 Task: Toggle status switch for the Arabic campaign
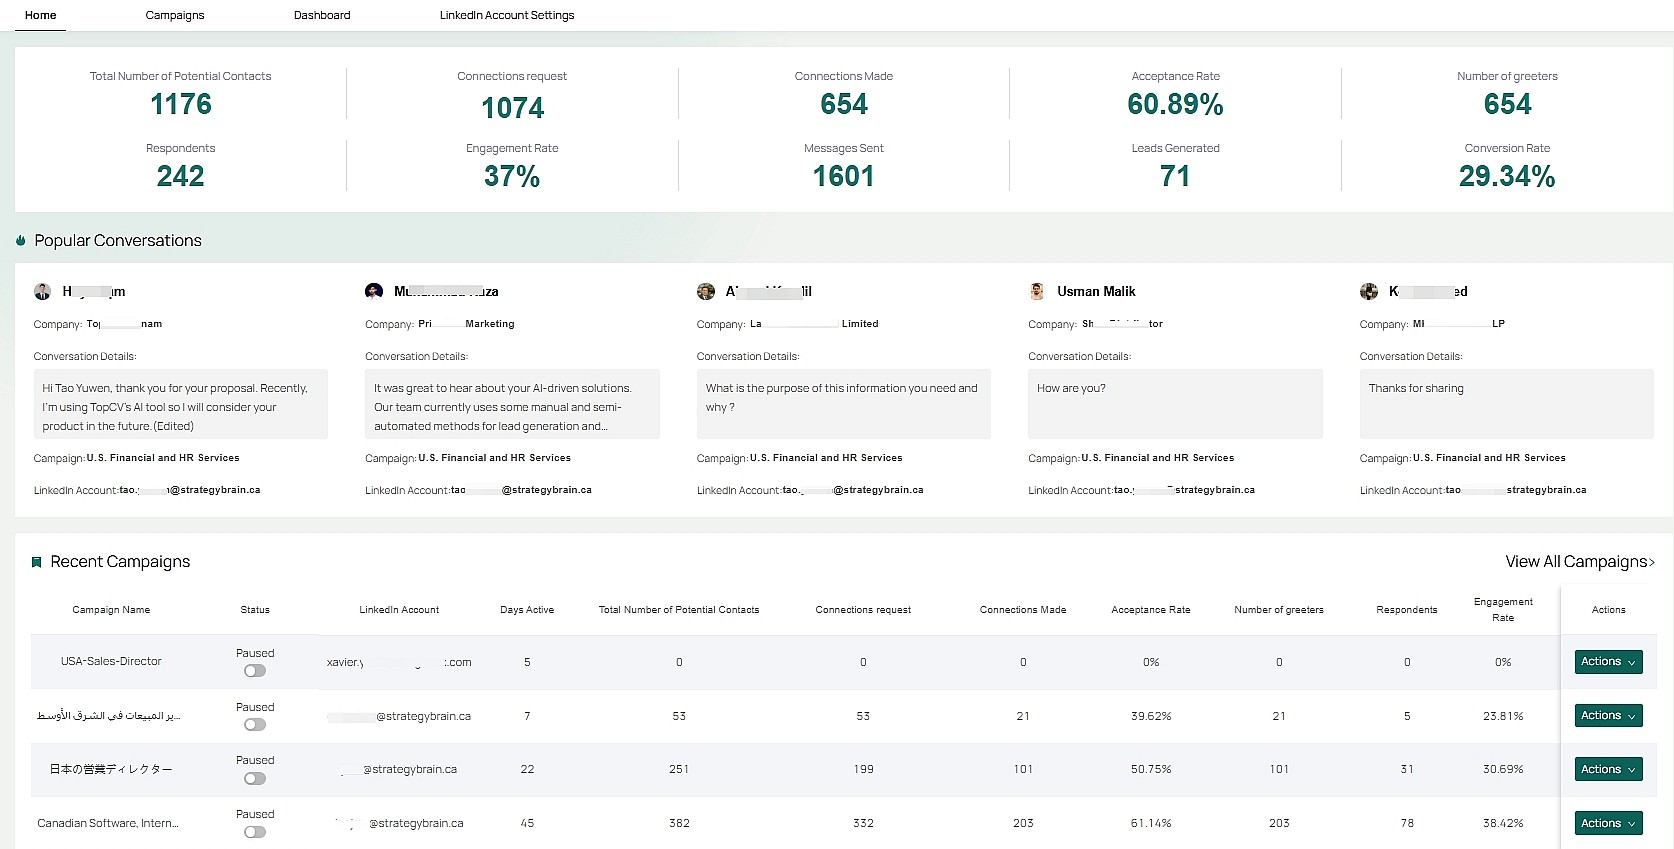(x=255, y=725)
